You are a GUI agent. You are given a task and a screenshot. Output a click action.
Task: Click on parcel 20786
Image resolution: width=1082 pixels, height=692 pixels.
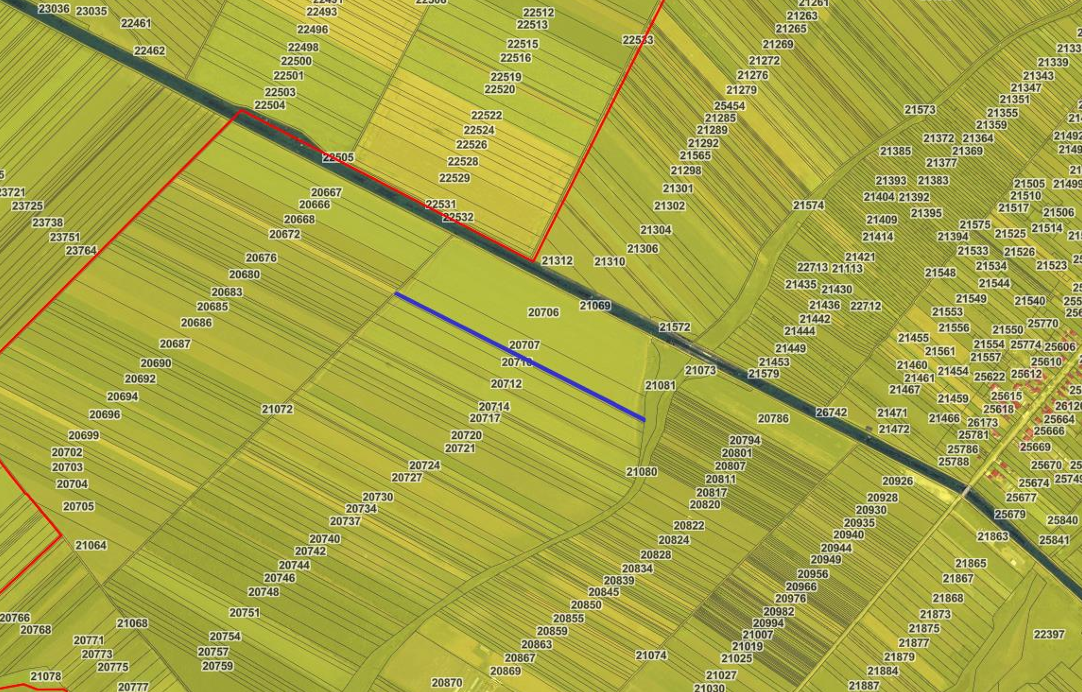773,419
